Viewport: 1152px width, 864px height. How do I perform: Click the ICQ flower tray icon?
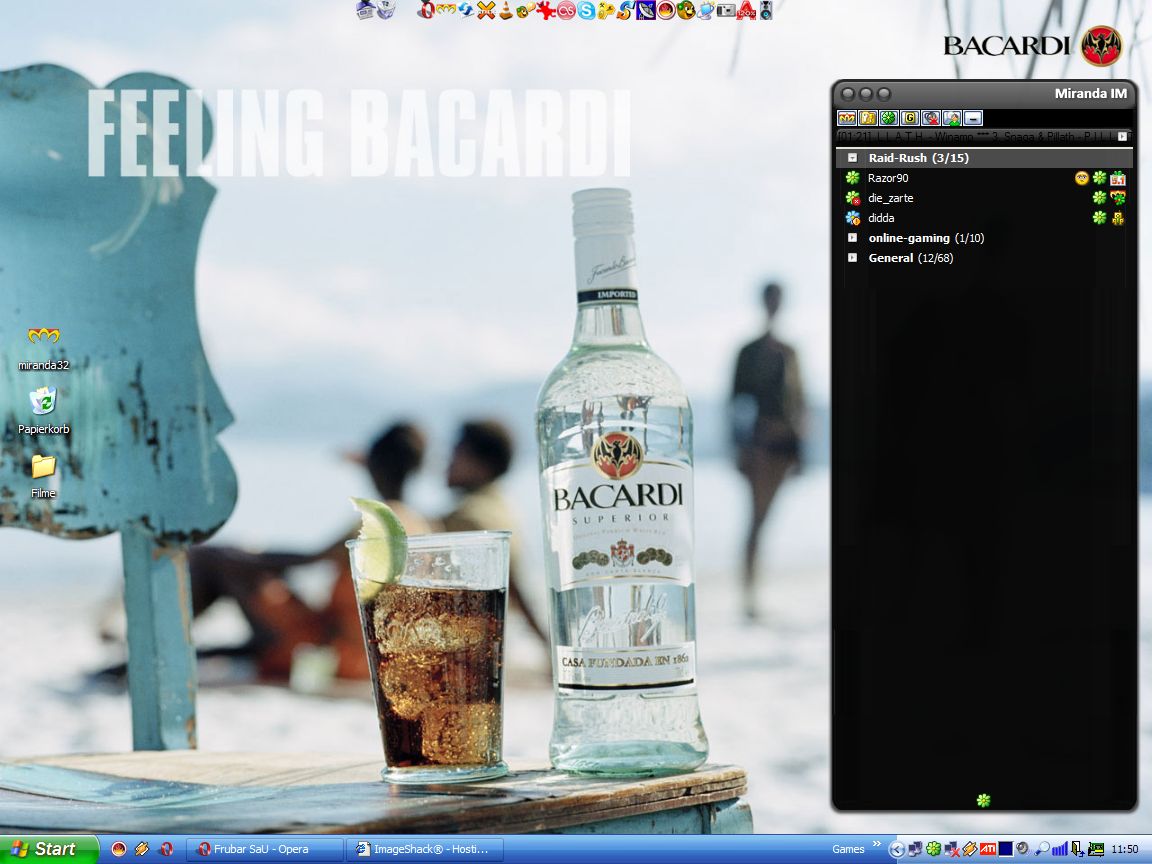(933, 849)
